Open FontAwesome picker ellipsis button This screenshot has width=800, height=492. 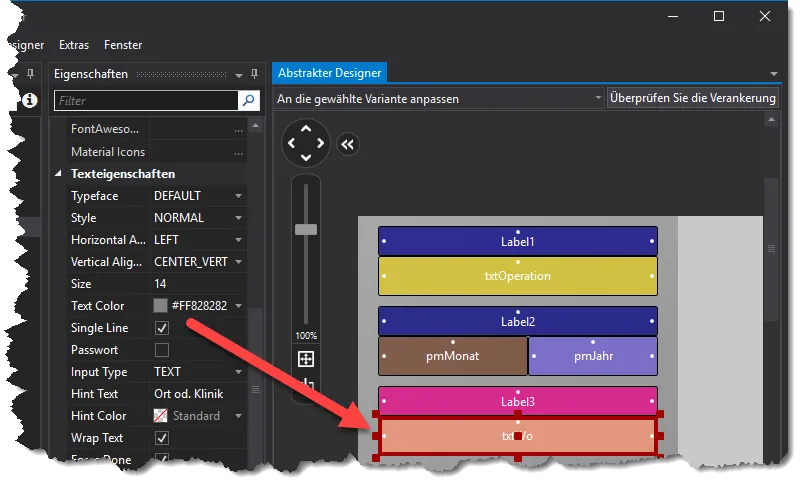click(238, 130)
